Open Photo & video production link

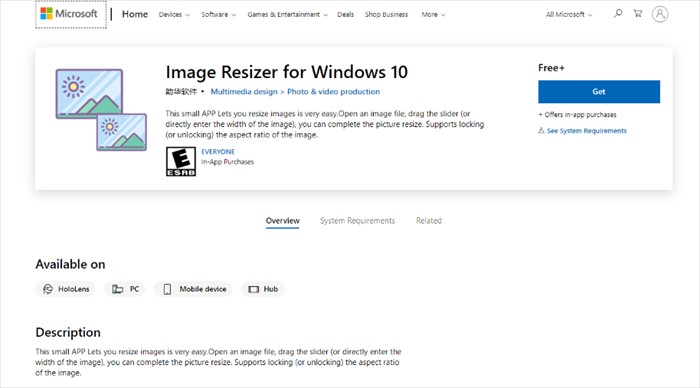pyautogui.click(x=333, y=92)
